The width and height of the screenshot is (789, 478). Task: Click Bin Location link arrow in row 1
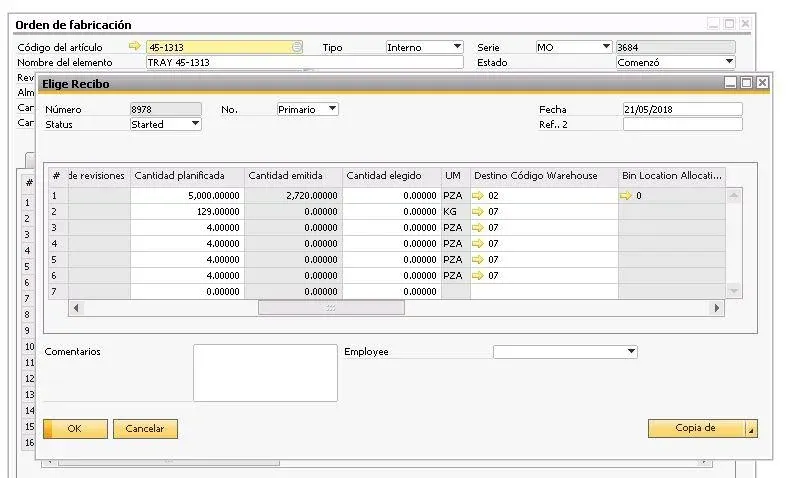(x=625, y=196)
